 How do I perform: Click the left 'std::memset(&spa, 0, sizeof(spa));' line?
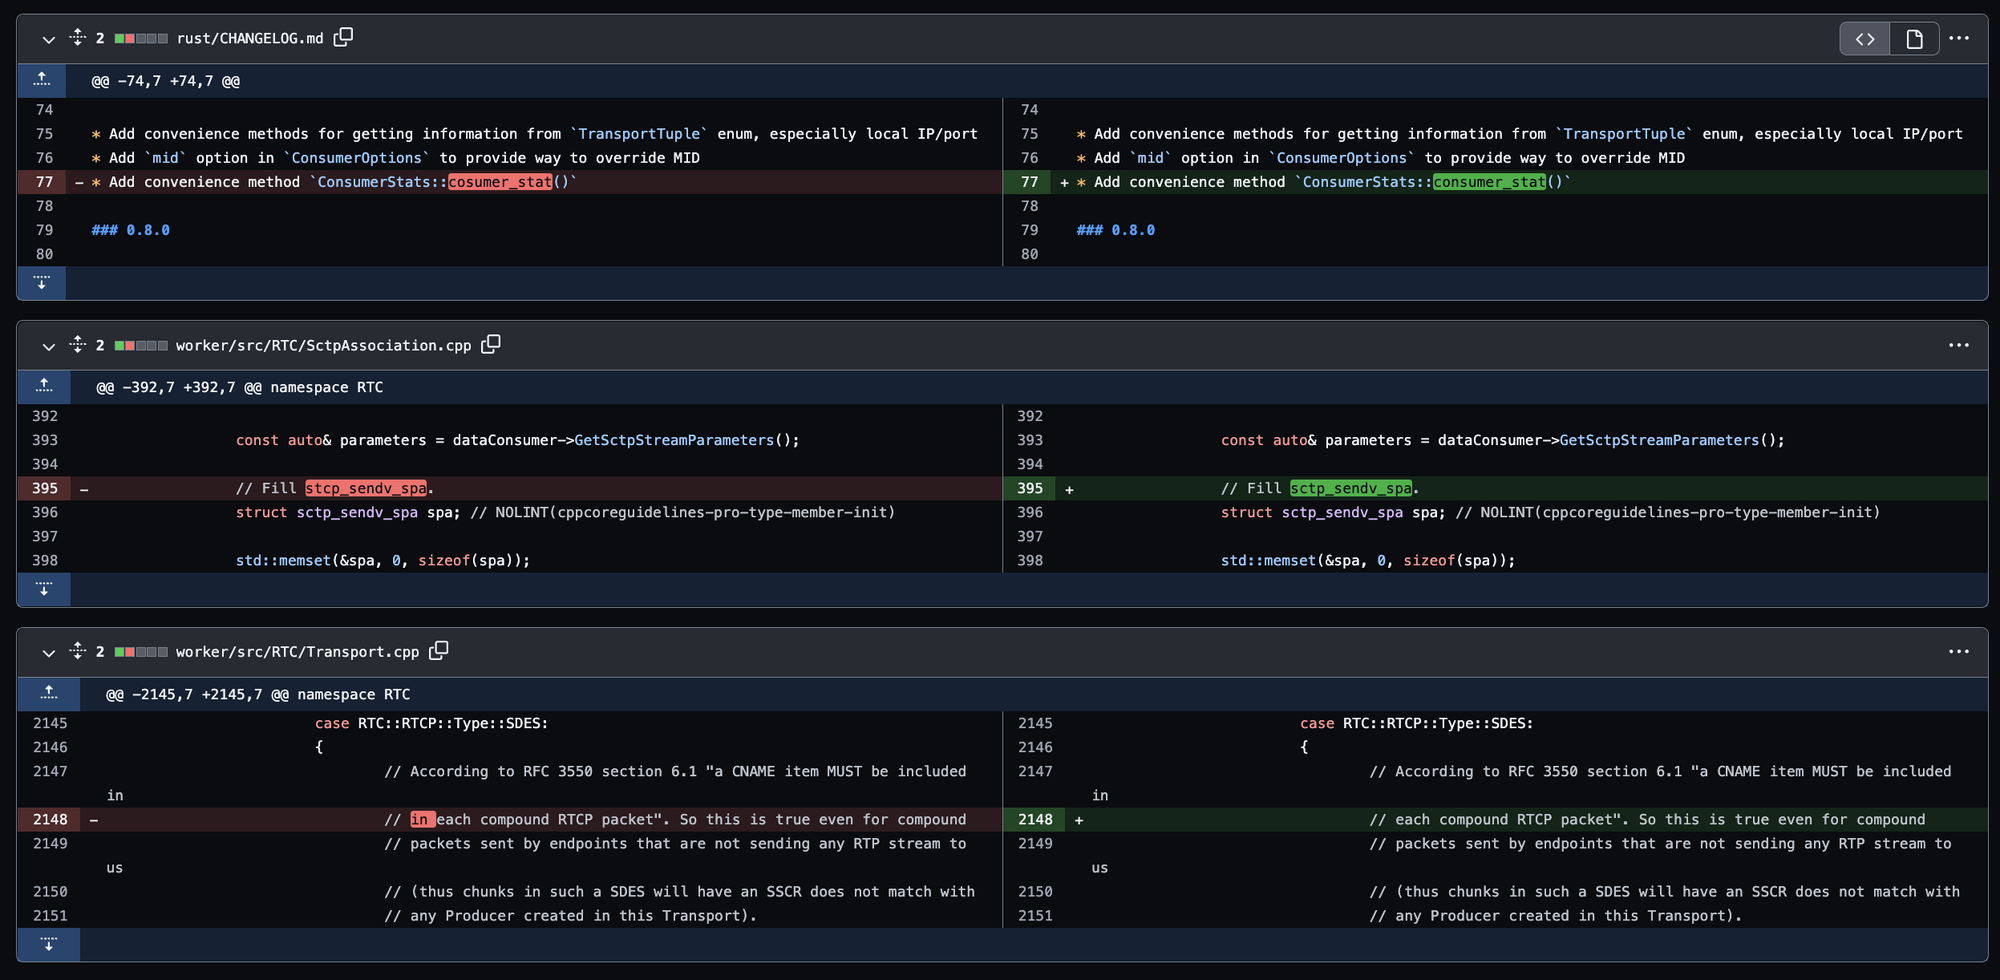[383, 560]
